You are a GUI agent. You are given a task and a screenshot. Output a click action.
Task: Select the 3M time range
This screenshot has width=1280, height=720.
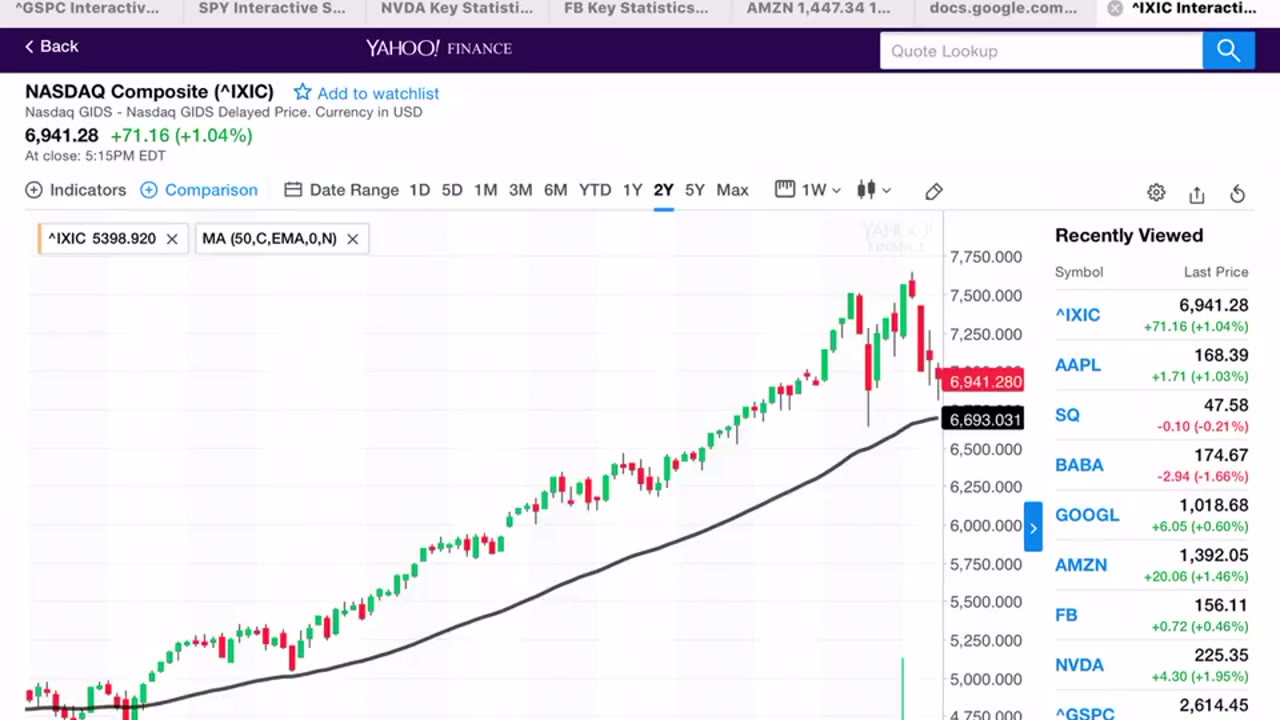[x=520, y=190]
